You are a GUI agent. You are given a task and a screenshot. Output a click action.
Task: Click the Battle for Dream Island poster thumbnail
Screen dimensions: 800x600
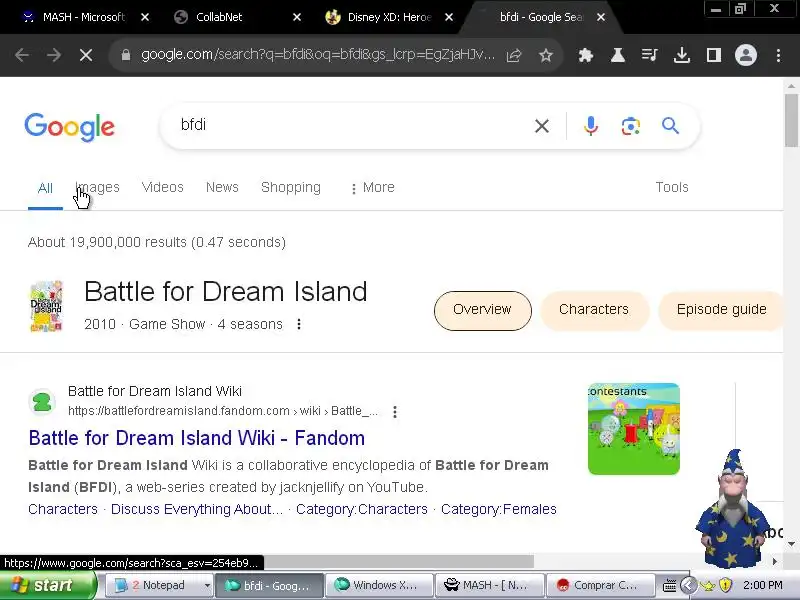pyautogui.click(x=46, y=306)
